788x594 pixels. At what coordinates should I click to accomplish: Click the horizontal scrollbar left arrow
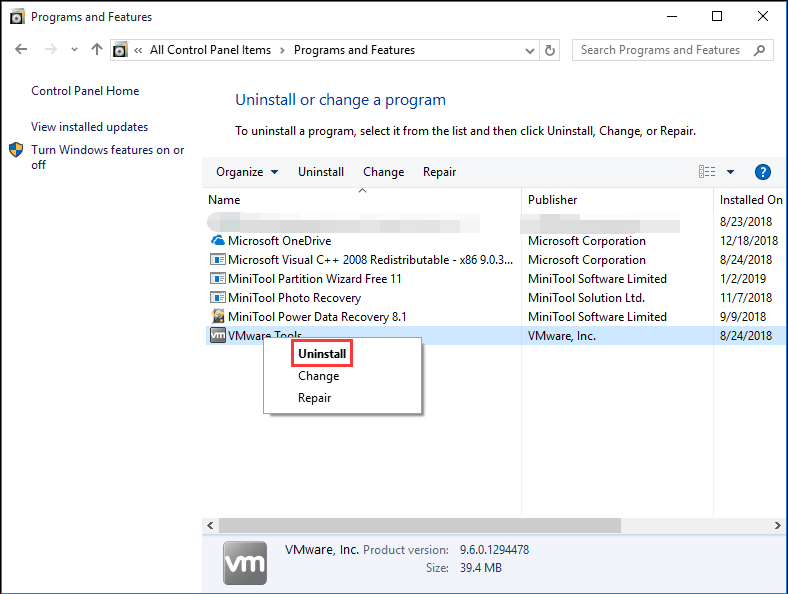click(x=210, y=525)
